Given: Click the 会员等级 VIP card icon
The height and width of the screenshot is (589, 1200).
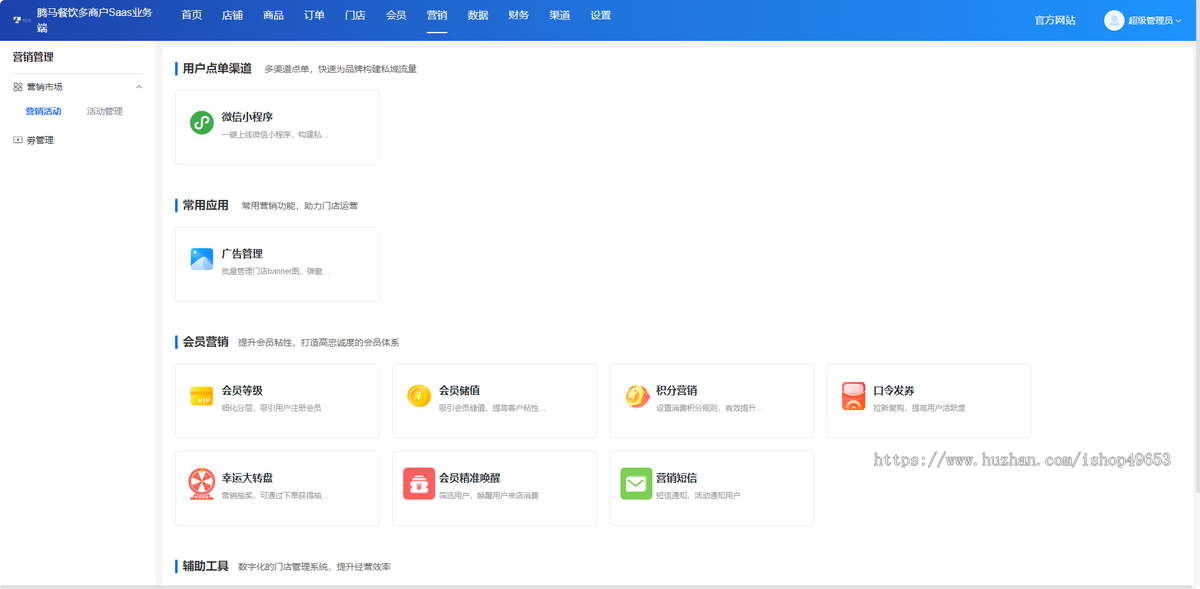Looking at the screenshot, I should tap(201, 396).
